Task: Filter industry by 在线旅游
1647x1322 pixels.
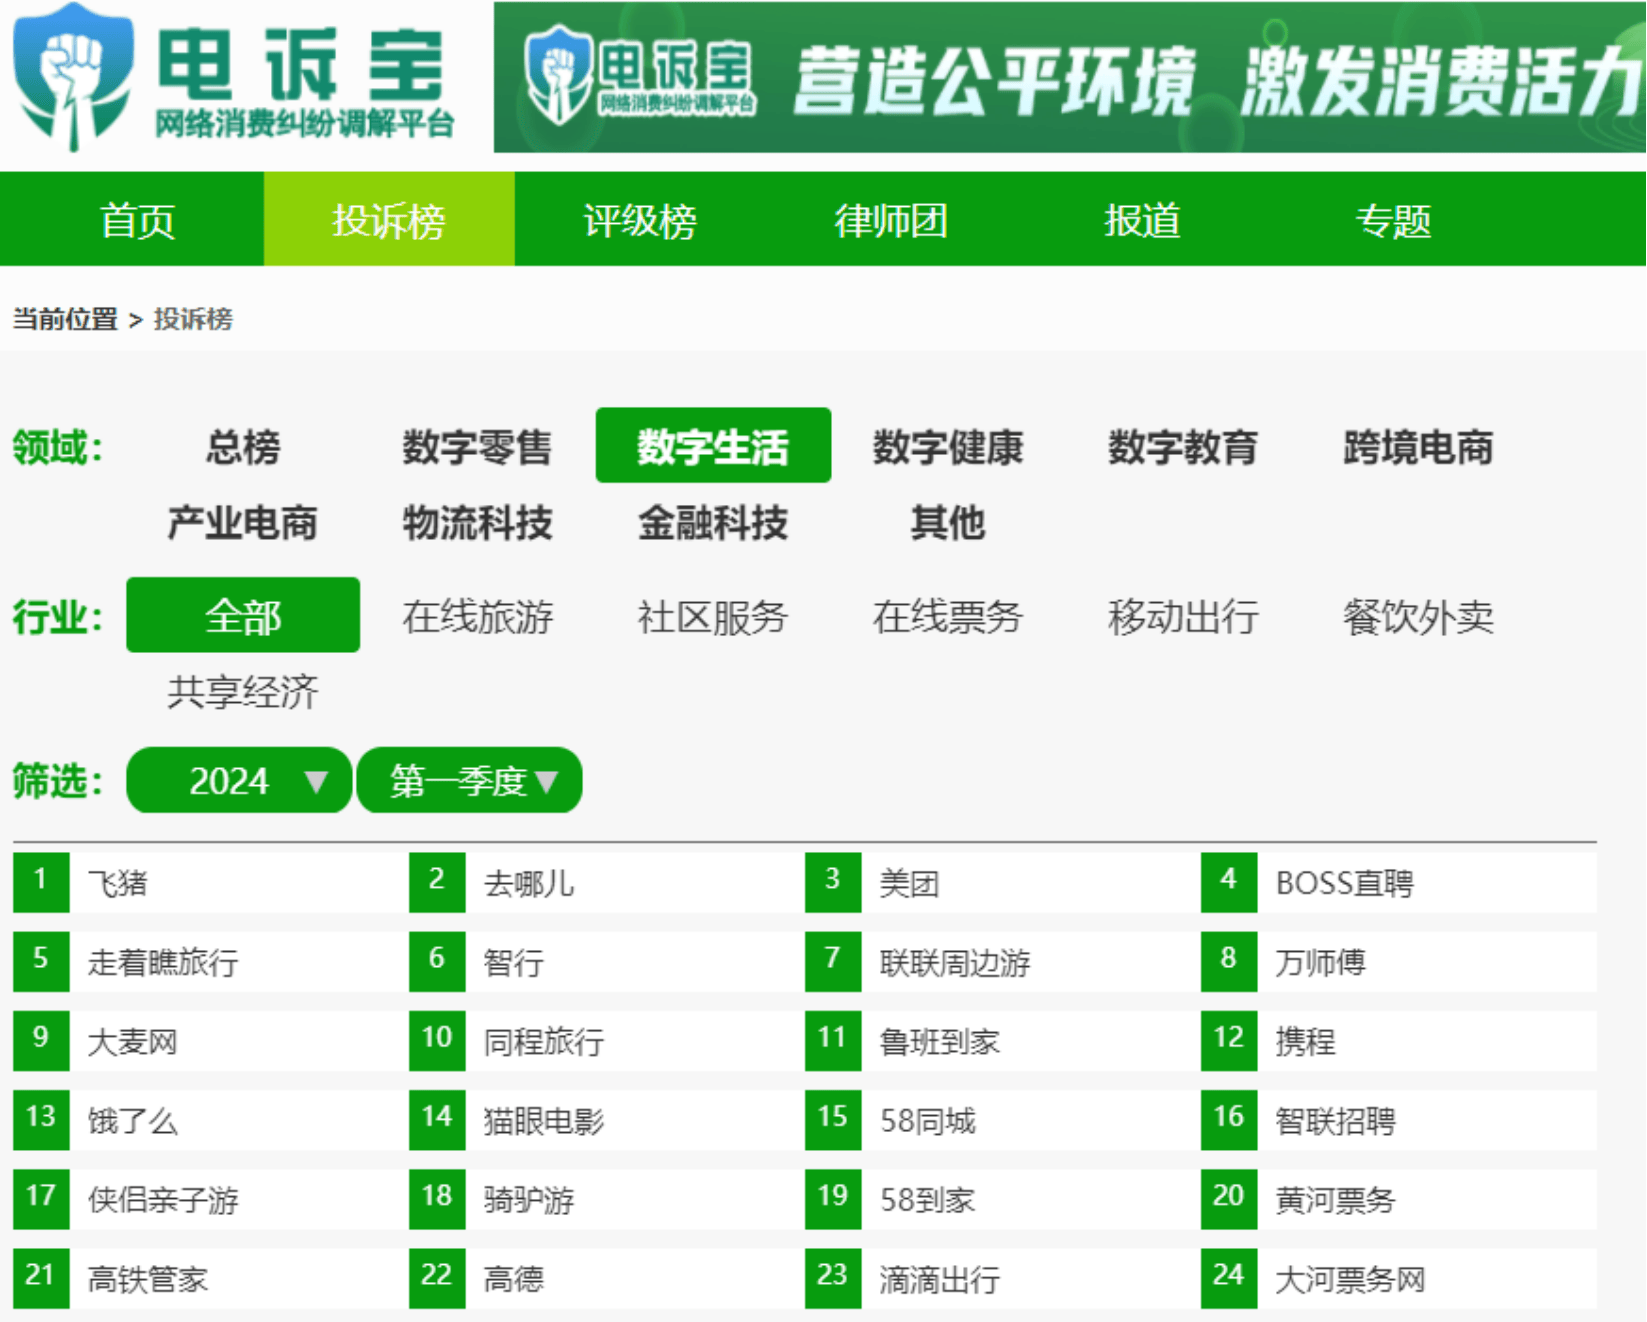Action: 478,615
